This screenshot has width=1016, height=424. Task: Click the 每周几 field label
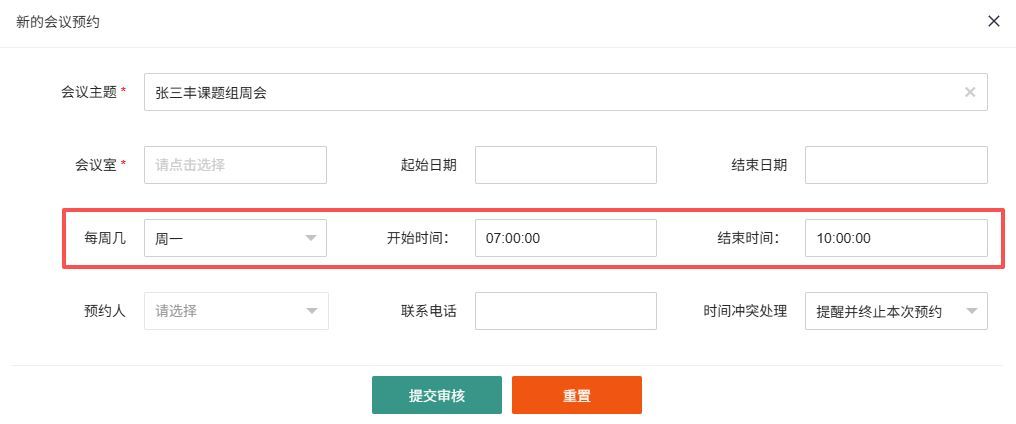click(x=105, y=238)
